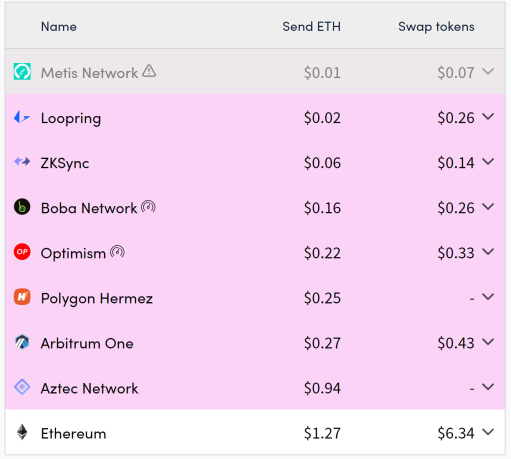Click the speed gauge icon beside Boba Network
This screenshot has height=459, width=511.
[x=148, y=207]
